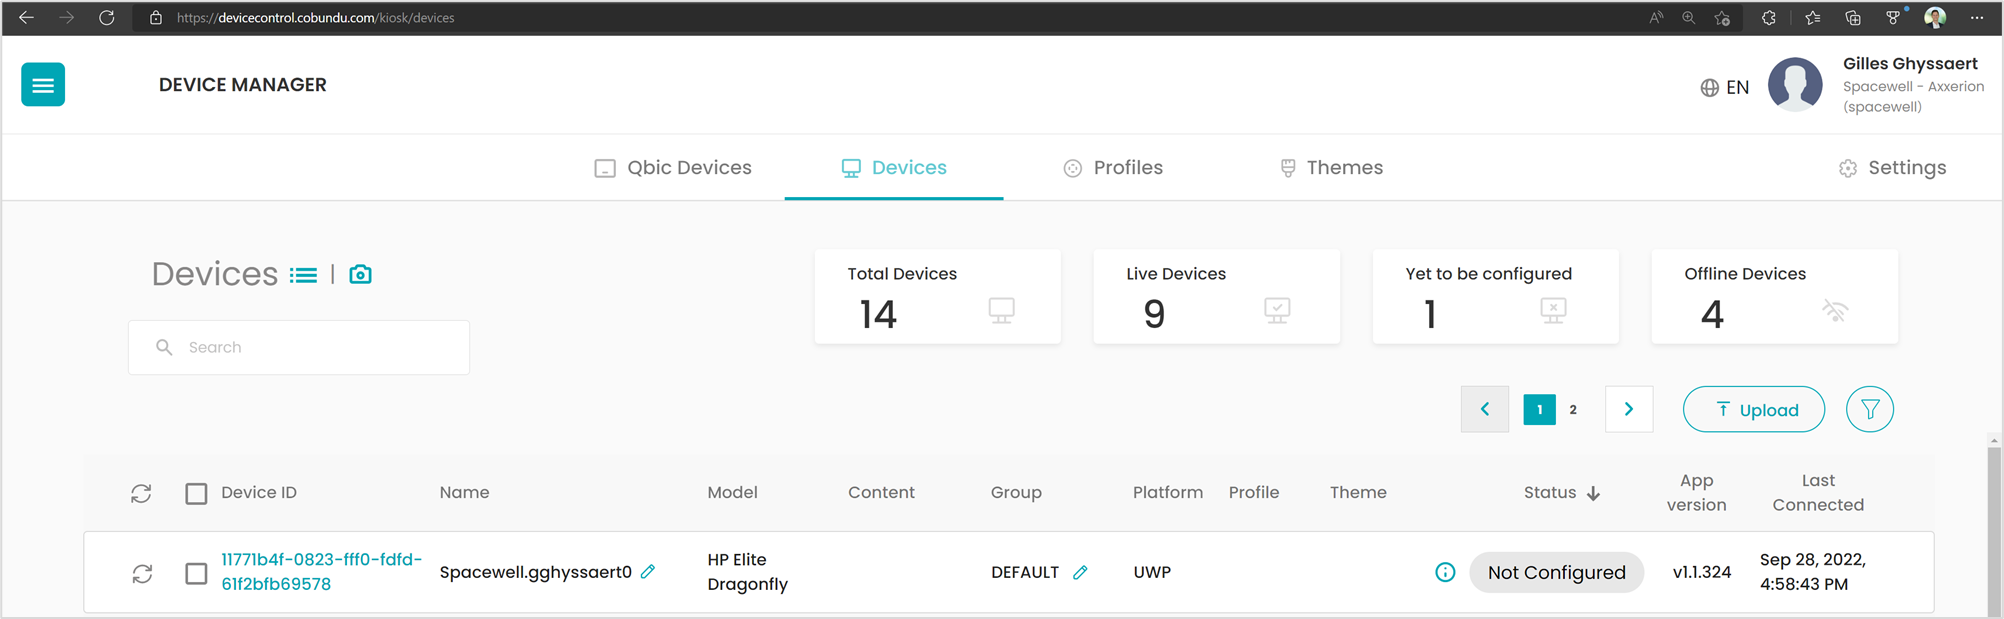
Task: Open browser read aloud
Action: (x=1656, y=18)
